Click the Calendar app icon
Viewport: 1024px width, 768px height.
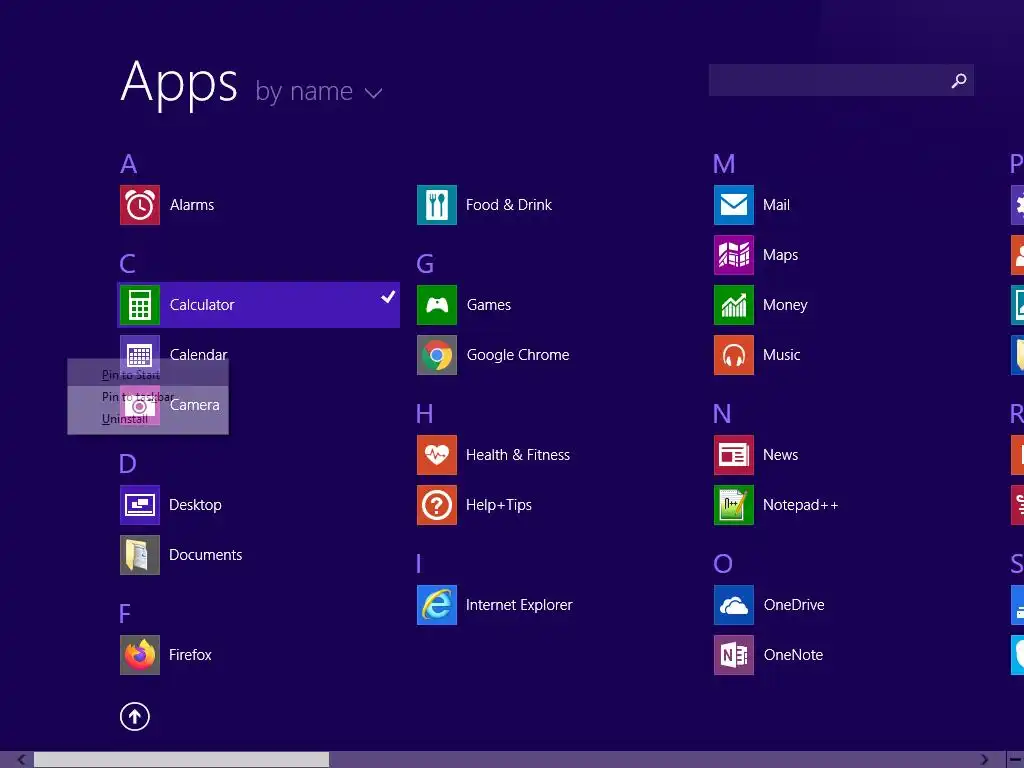coord(140,355)
